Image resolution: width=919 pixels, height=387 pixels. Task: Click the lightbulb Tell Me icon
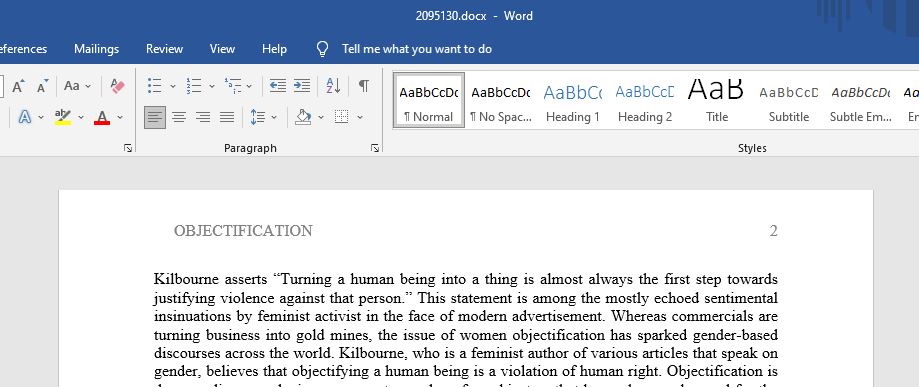(322, 49)
